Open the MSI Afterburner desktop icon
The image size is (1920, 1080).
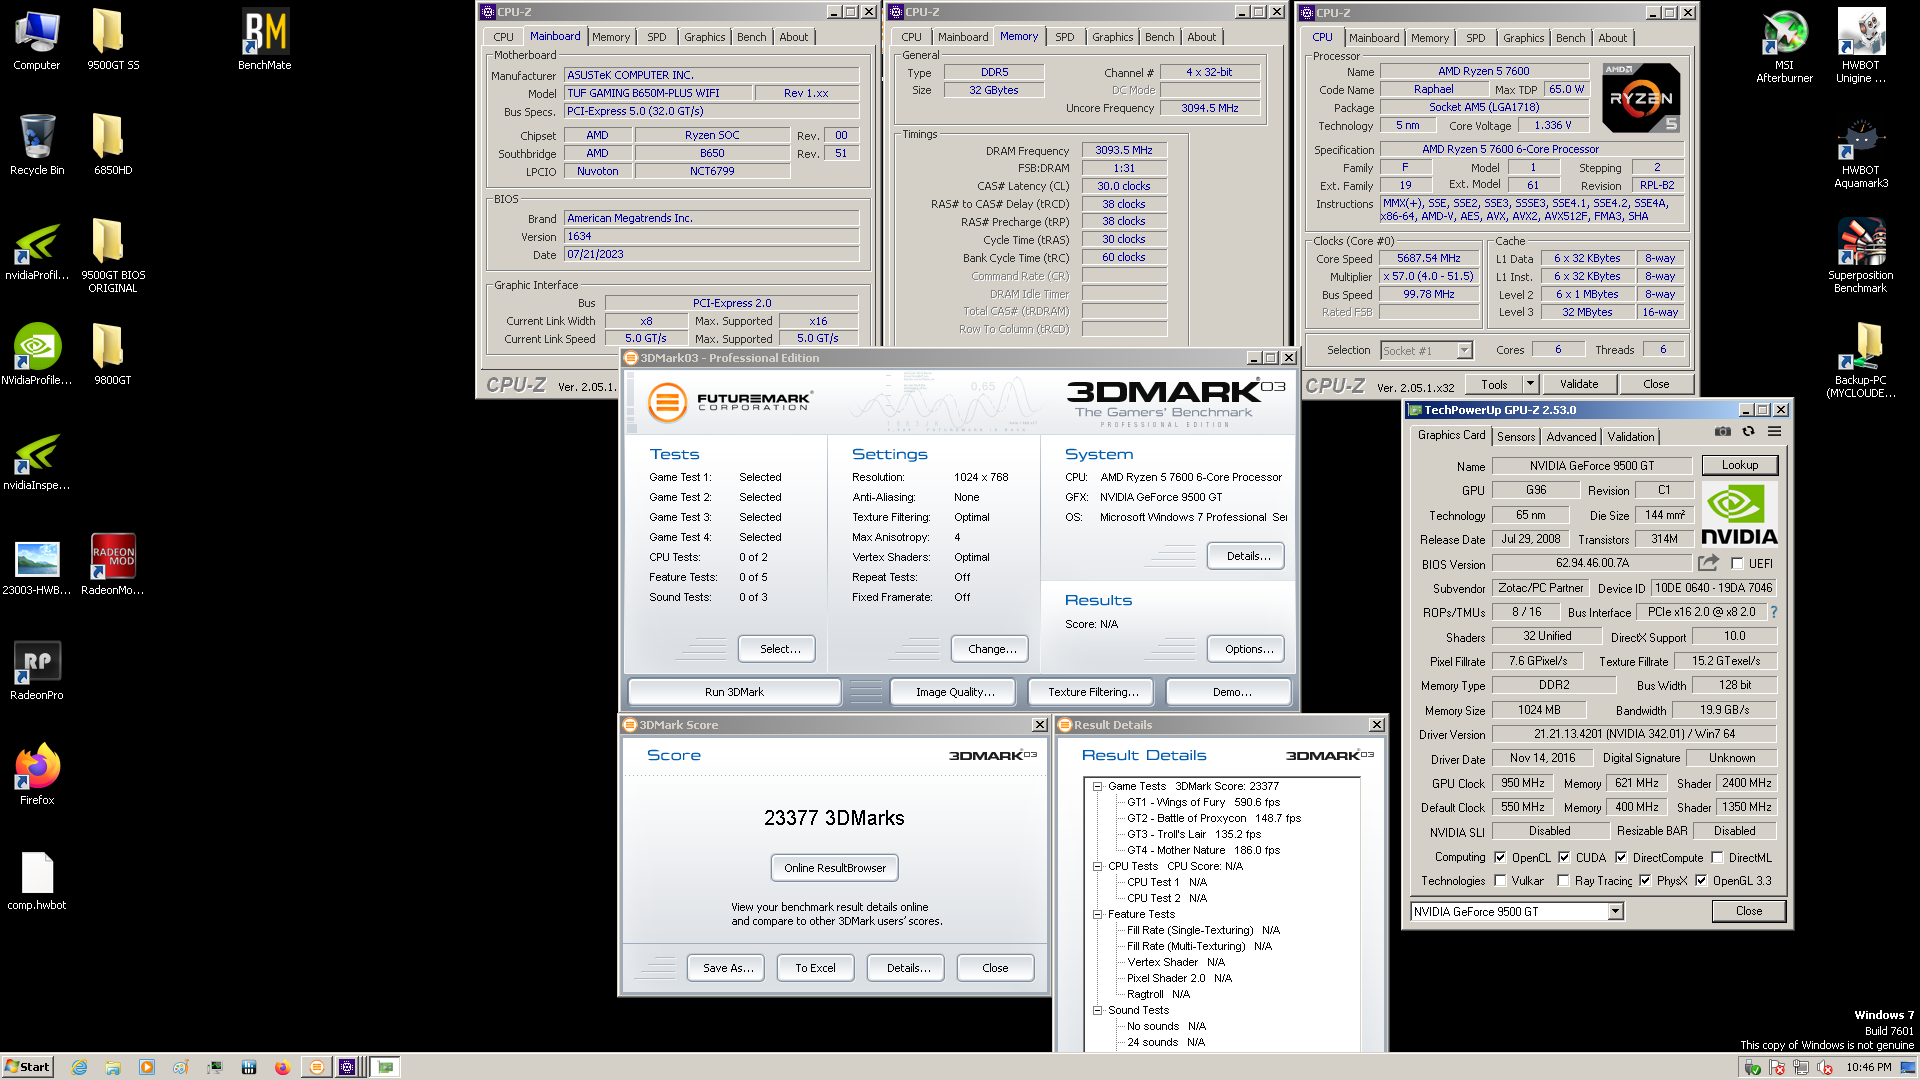[1784, 46]
